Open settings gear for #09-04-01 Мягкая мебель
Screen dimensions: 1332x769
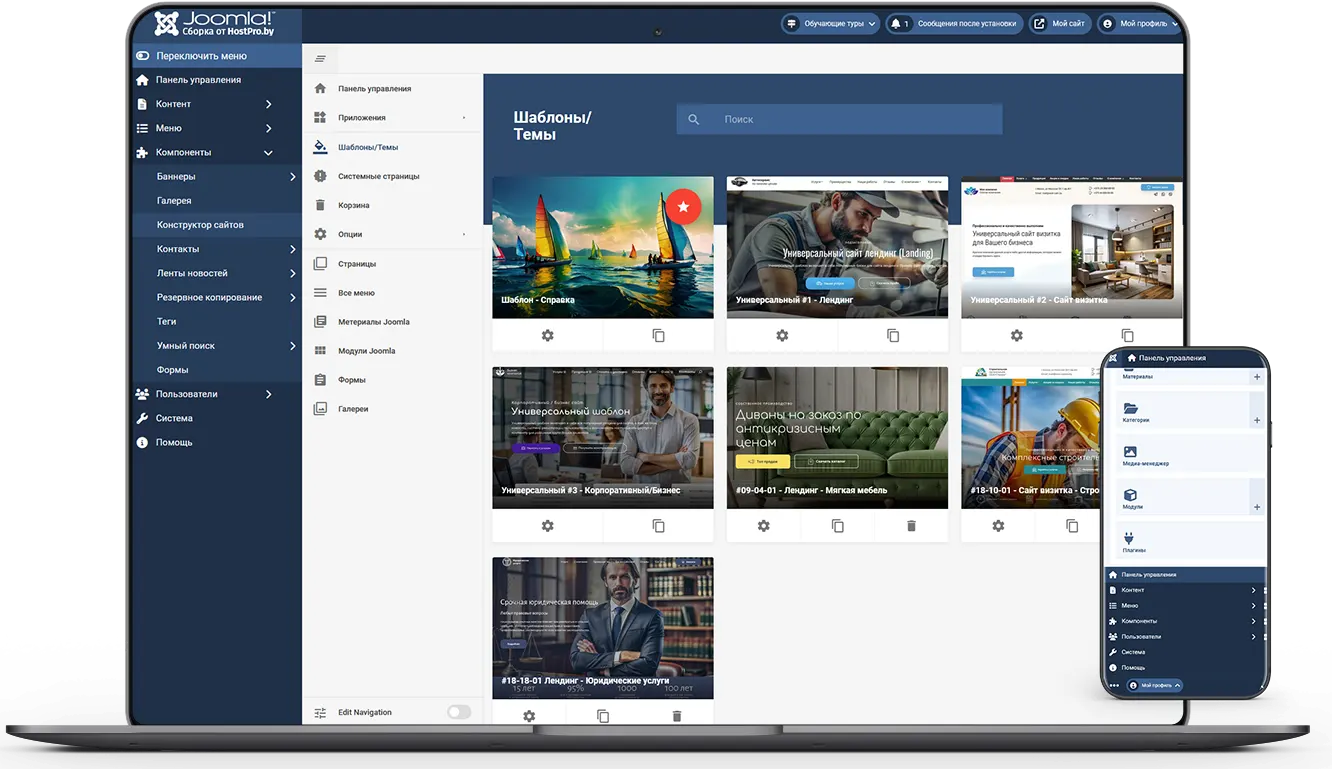click(764, 526)
